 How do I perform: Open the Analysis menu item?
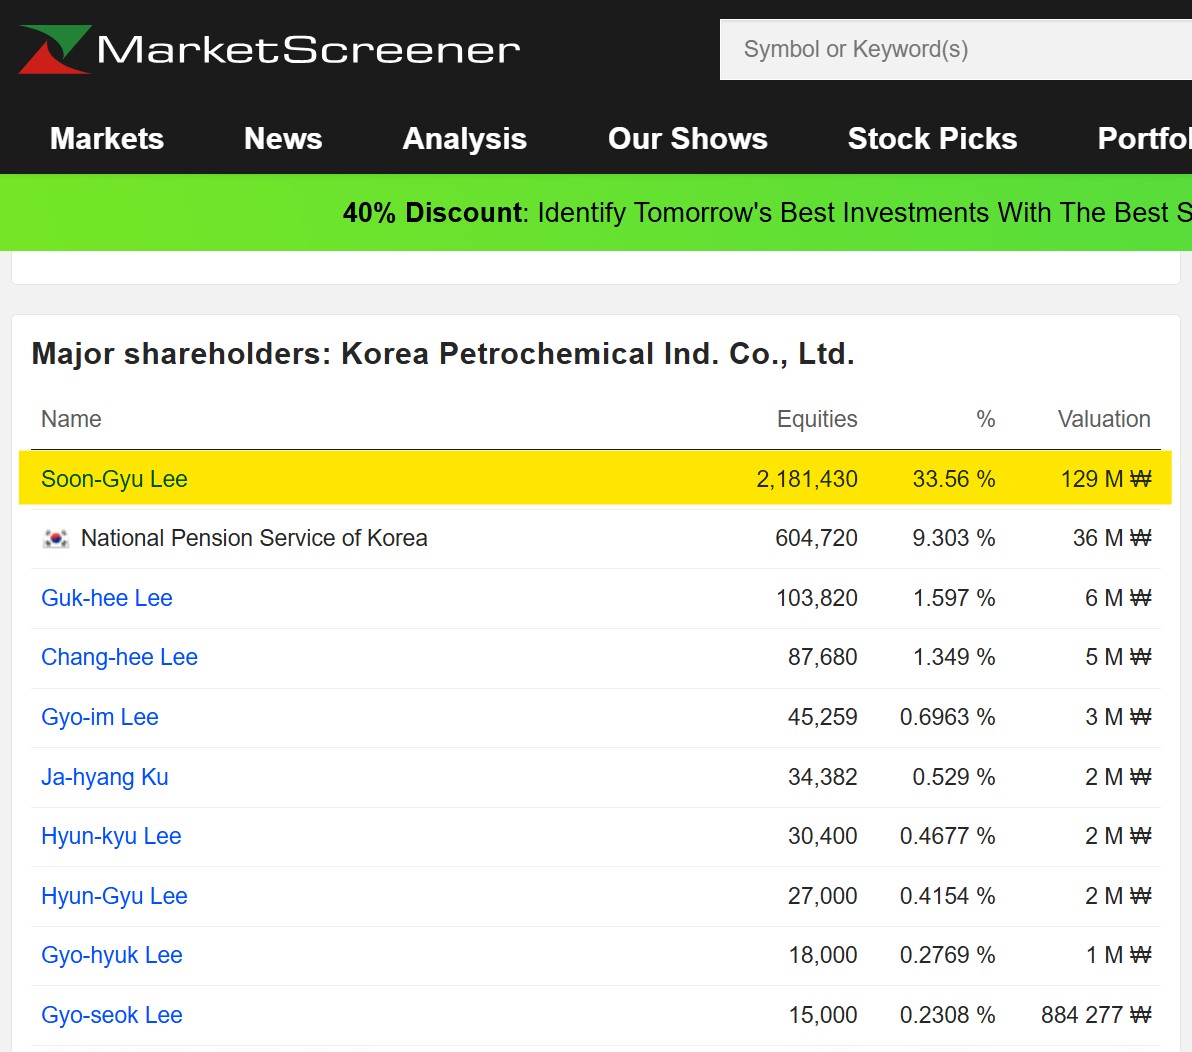464,138
